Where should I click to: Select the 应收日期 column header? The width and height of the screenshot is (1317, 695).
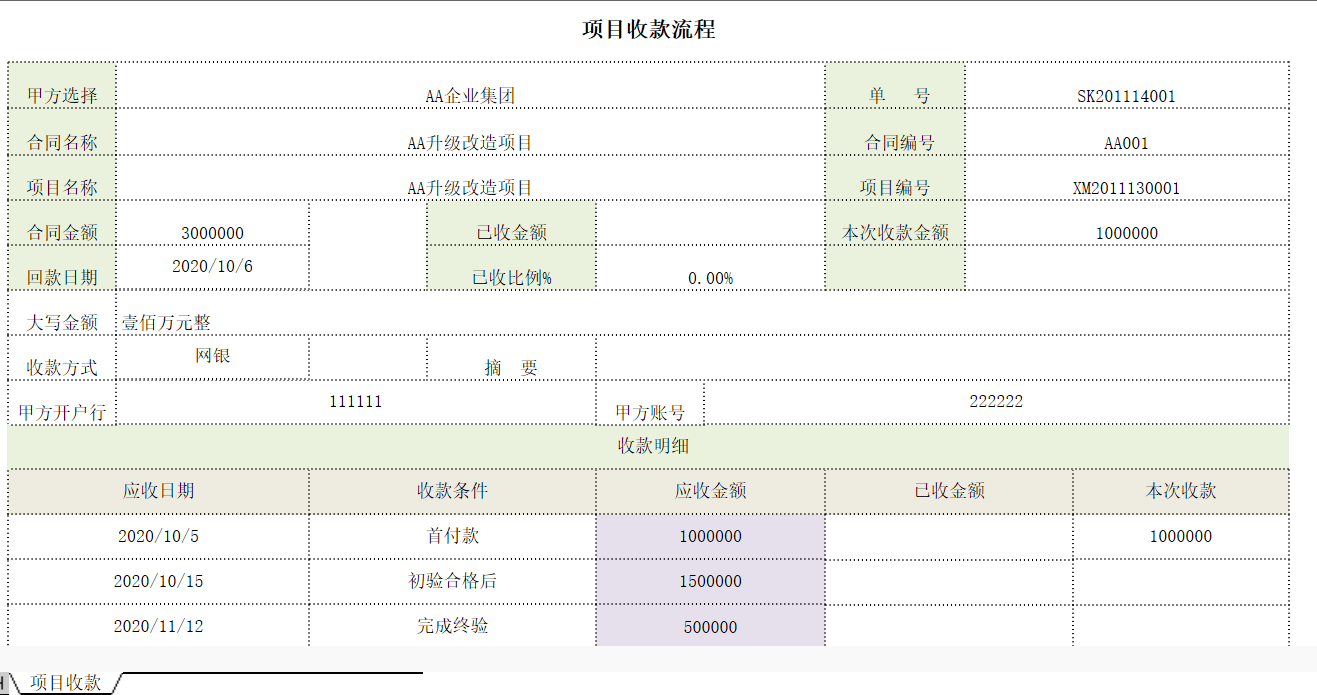tap(157, 491)
